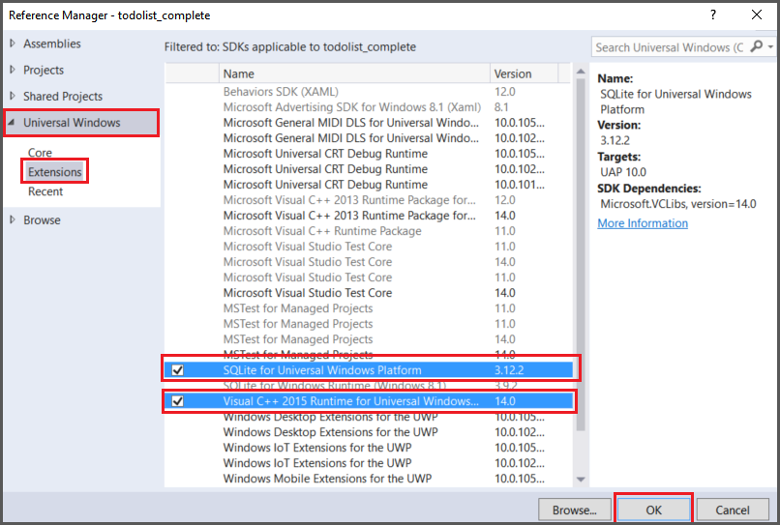
Task: Select Visual C++ 2013 Runtime Package version 14.0
Action: pyautogui.click(x=369, y=215)
